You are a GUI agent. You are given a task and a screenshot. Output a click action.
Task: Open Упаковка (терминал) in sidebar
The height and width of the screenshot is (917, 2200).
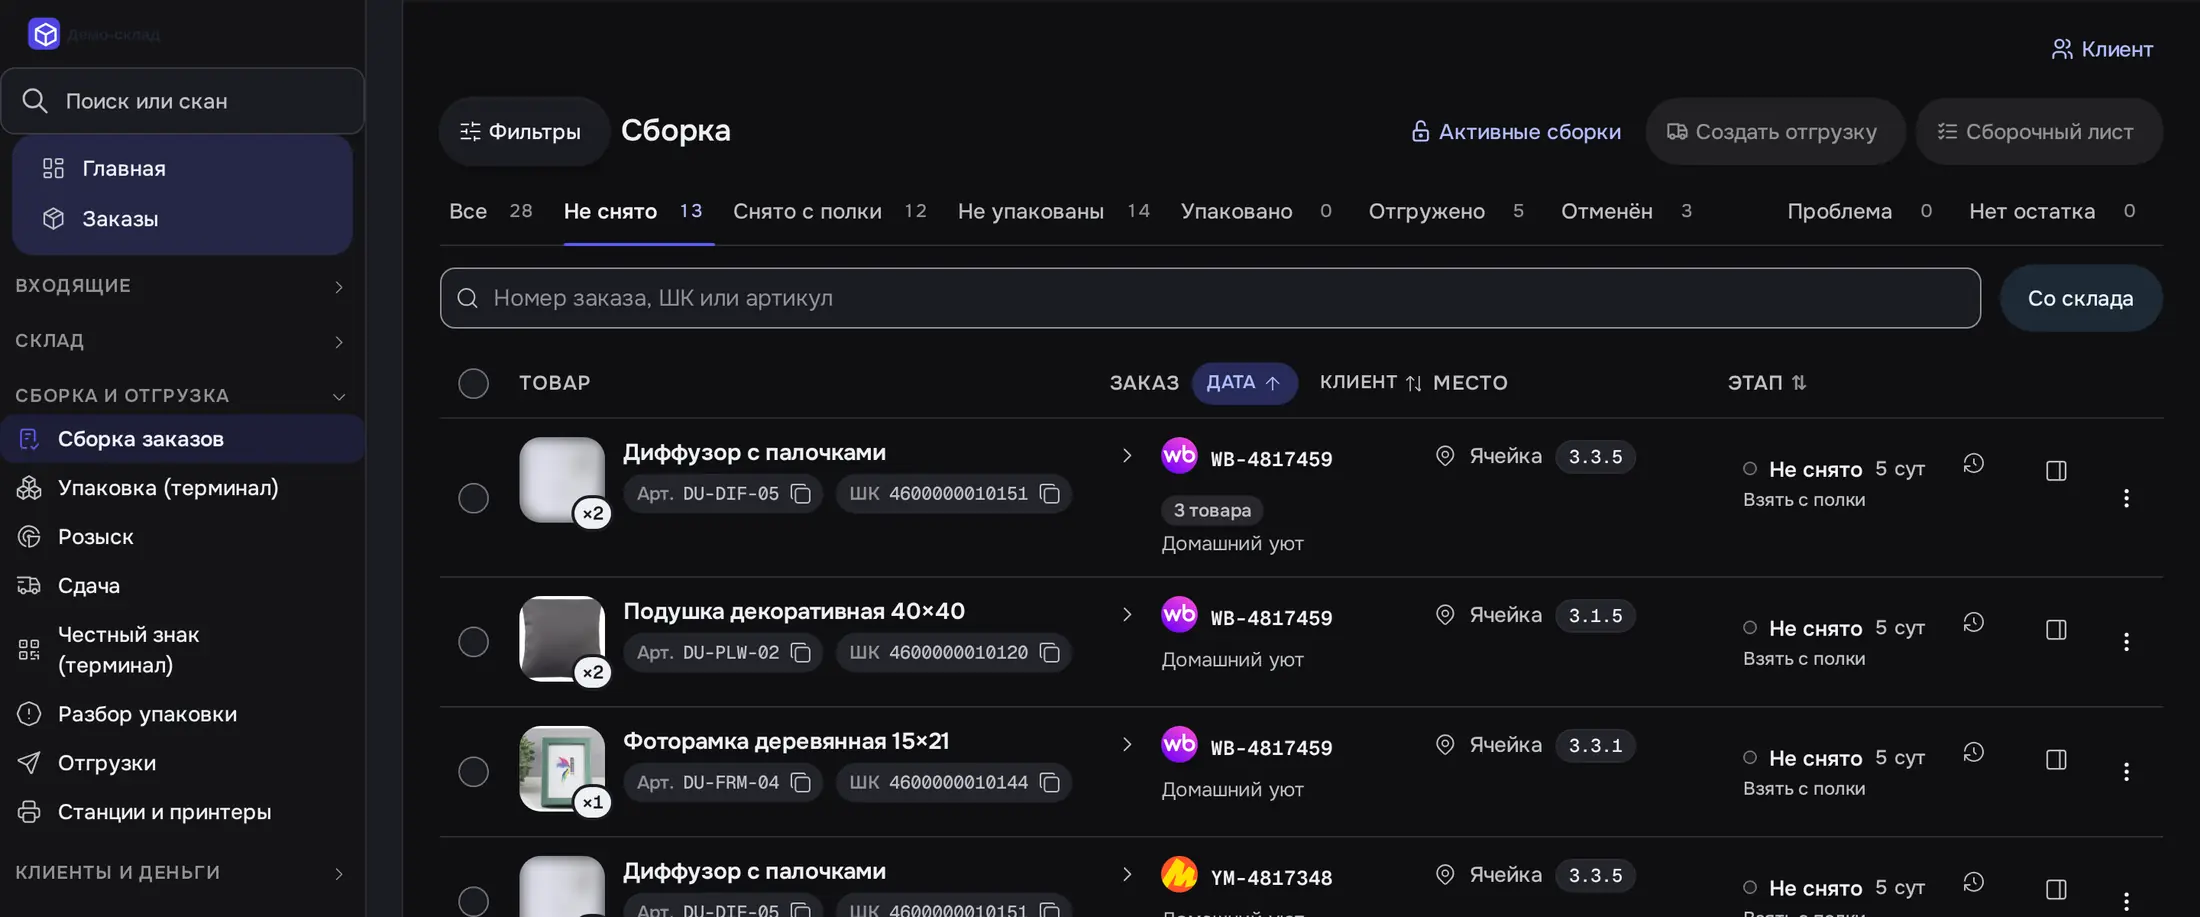pyautogui.click(x=182, y=488)
